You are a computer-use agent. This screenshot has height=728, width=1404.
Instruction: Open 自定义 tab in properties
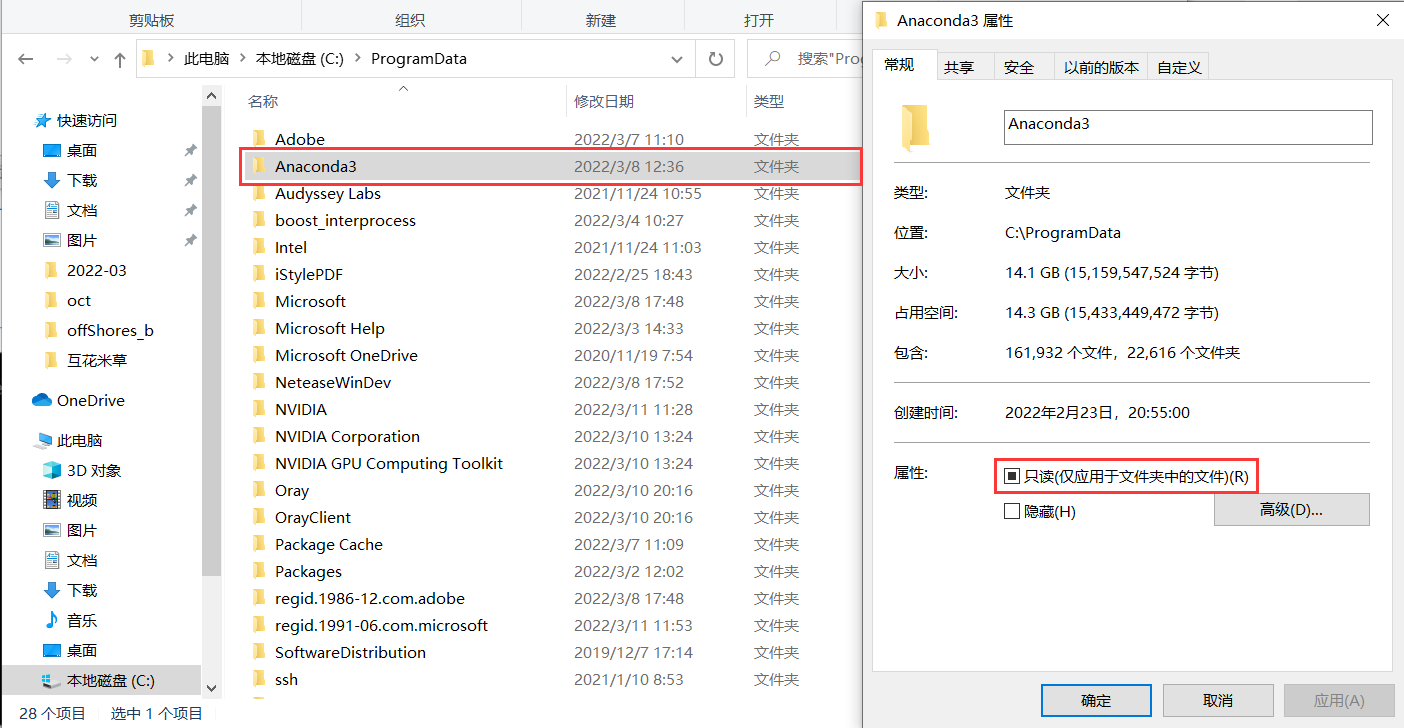pos(1179,67)
